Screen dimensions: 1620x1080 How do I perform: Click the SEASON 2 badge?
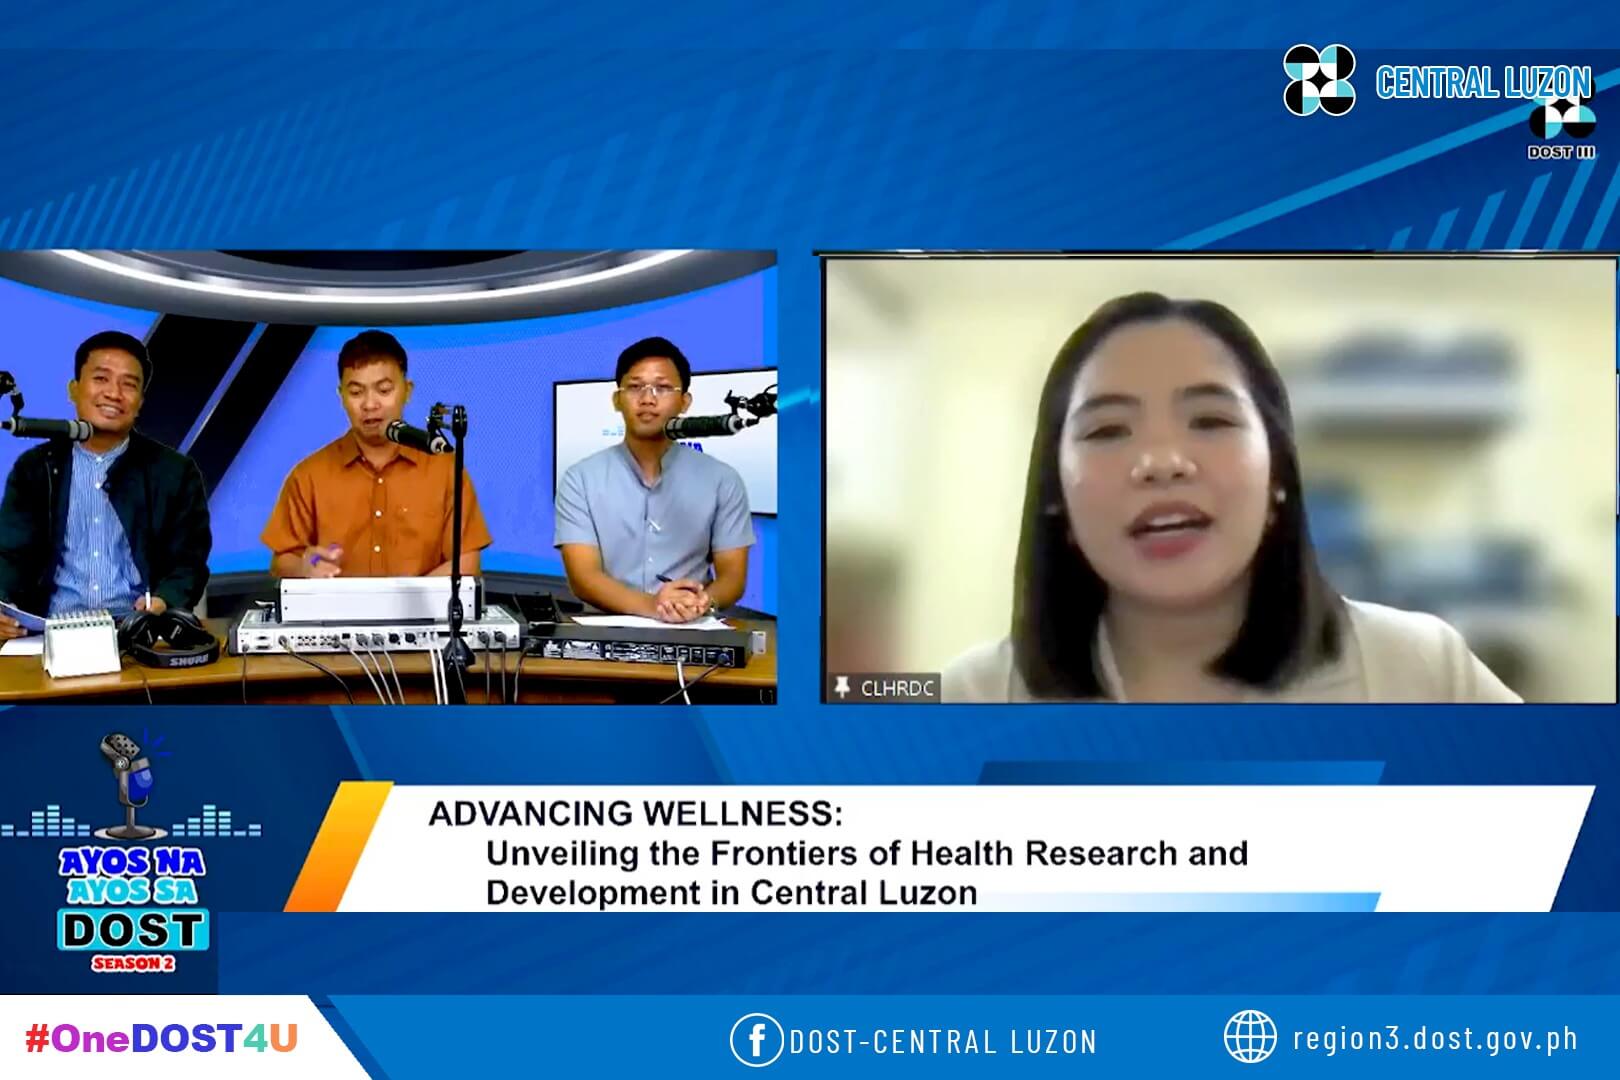(133, 964)
